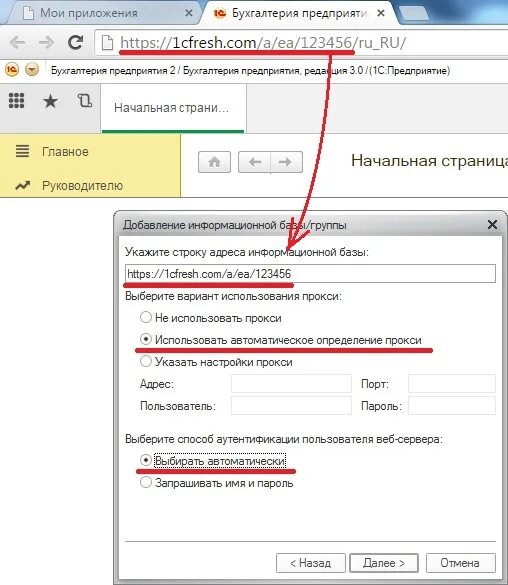Viewport: 508px width, 585px height.
Task: Open the Главное section
Action: [65, 152]
